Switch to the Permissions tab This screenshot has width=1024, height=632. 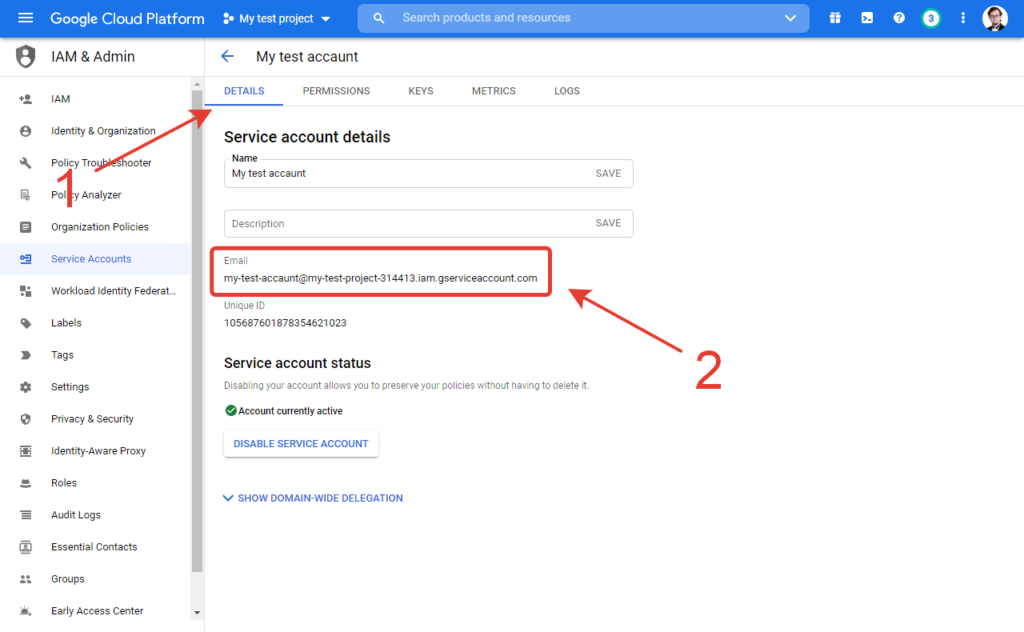pos(336,91)
